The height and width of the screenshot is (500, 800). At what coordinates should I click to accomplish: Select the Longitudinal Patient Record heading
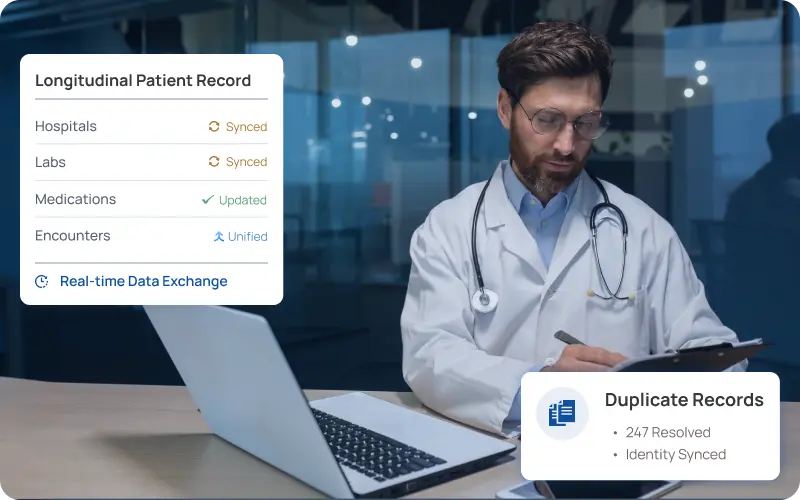(x=143, y=81)
